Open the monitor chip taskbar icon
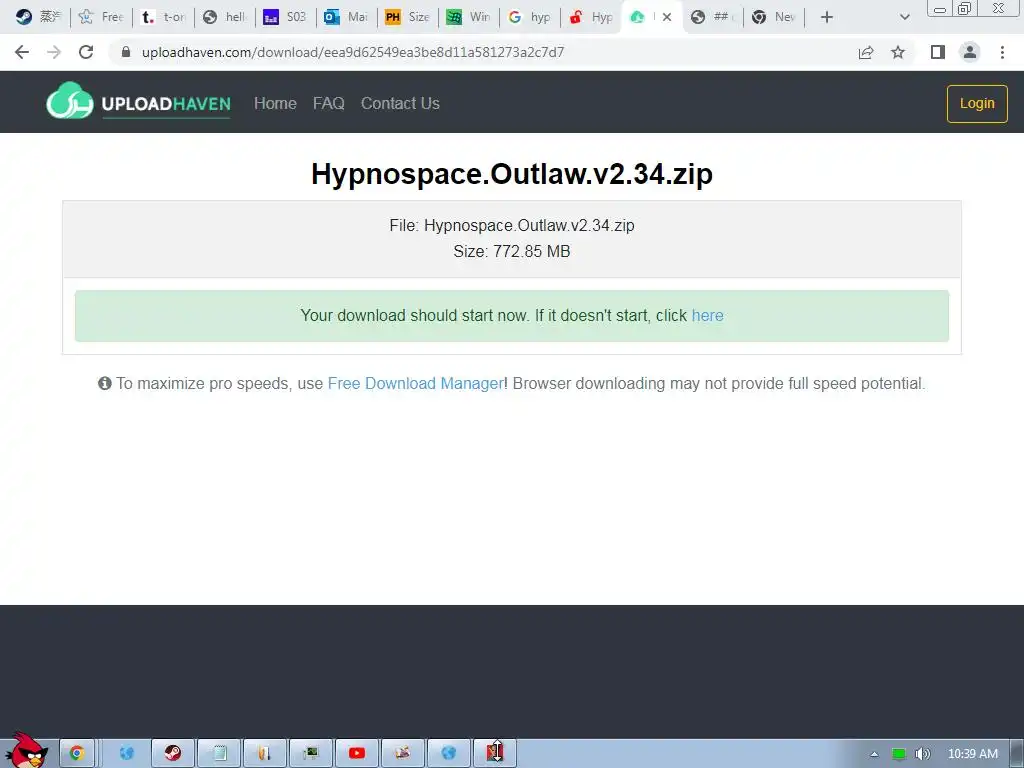 pos(311,753)
